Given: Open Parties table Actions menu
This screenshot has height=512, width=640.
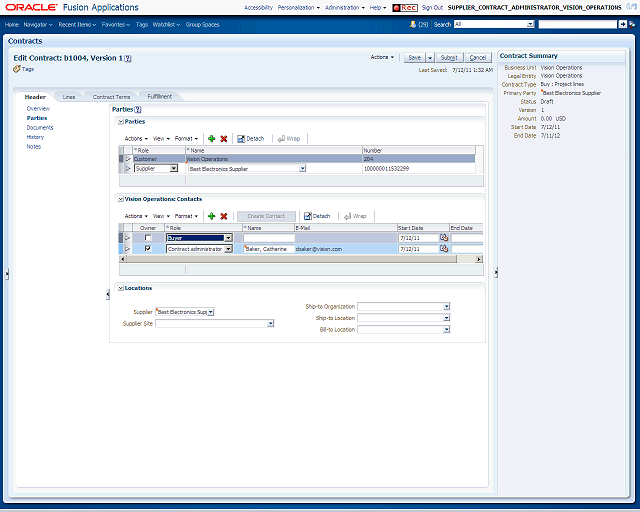Looking at the screenshot, I should click(136, 138).
